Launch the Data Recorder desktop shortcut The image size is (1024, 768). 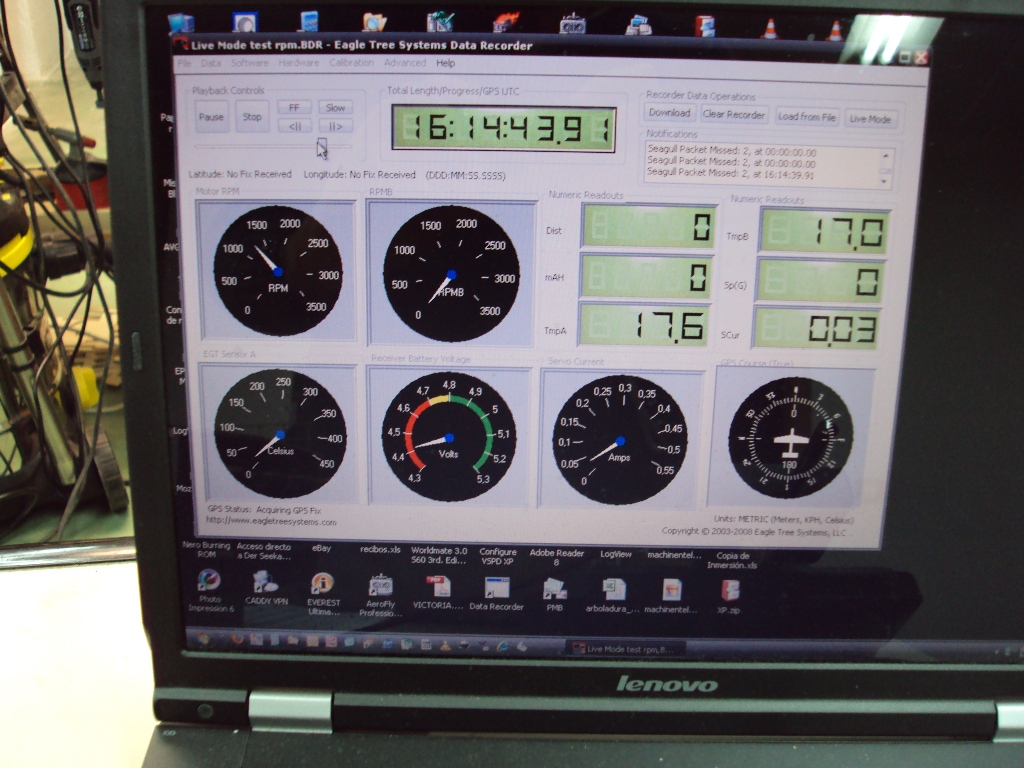[x=496, y=589]
